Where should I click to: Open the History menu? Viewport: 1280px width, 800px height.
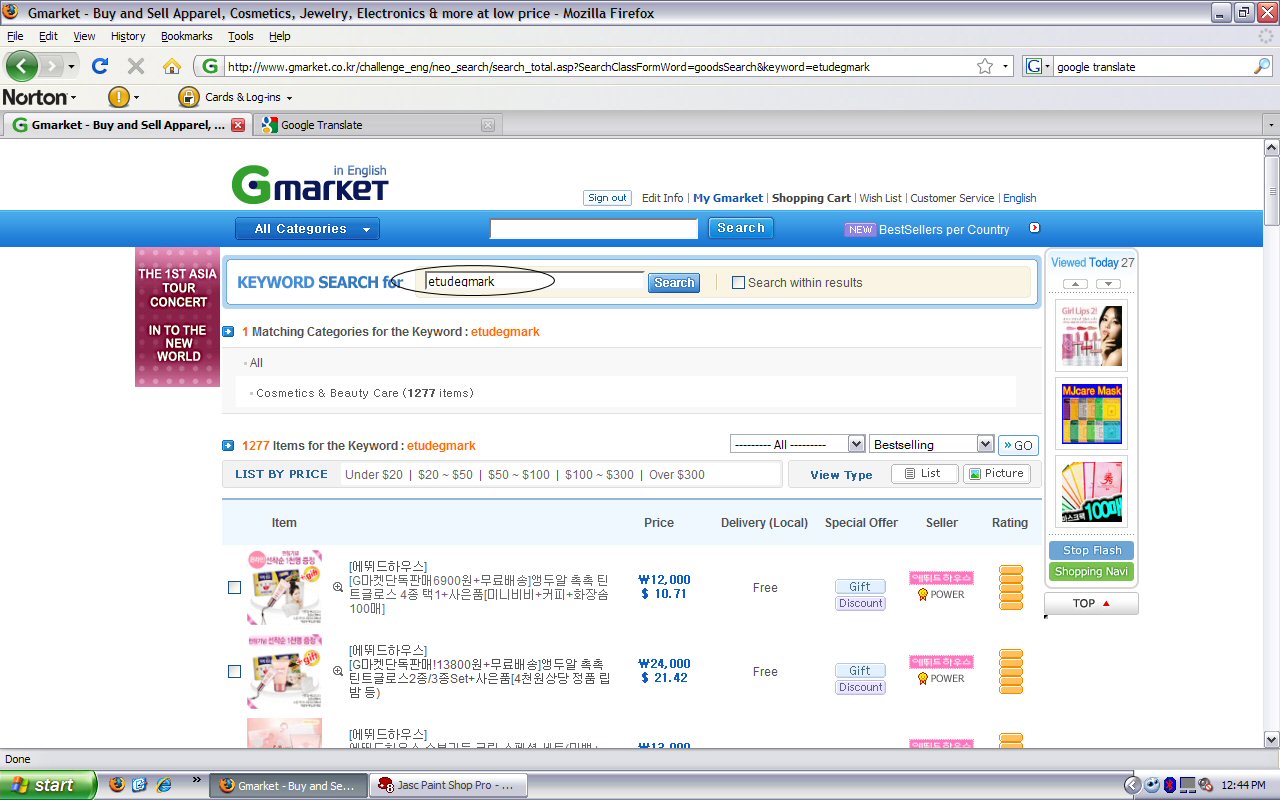128,36
